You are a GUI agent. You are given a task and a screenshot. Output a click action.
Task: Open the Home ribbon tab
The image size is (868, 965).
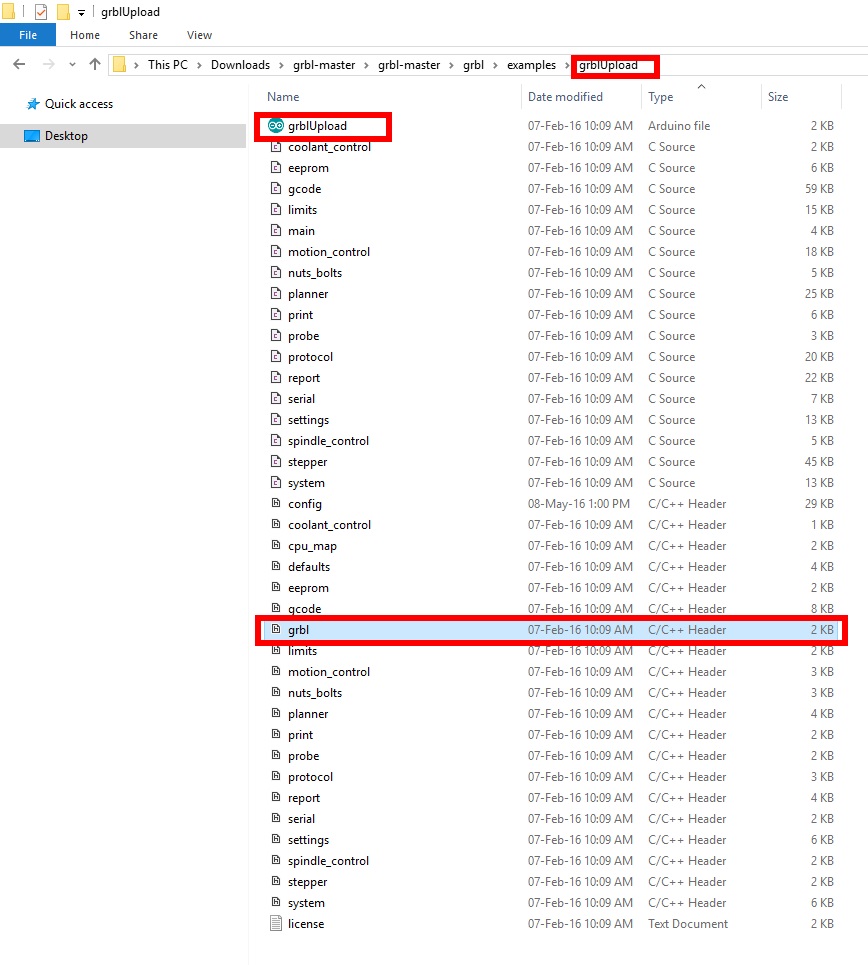[85, 35]
